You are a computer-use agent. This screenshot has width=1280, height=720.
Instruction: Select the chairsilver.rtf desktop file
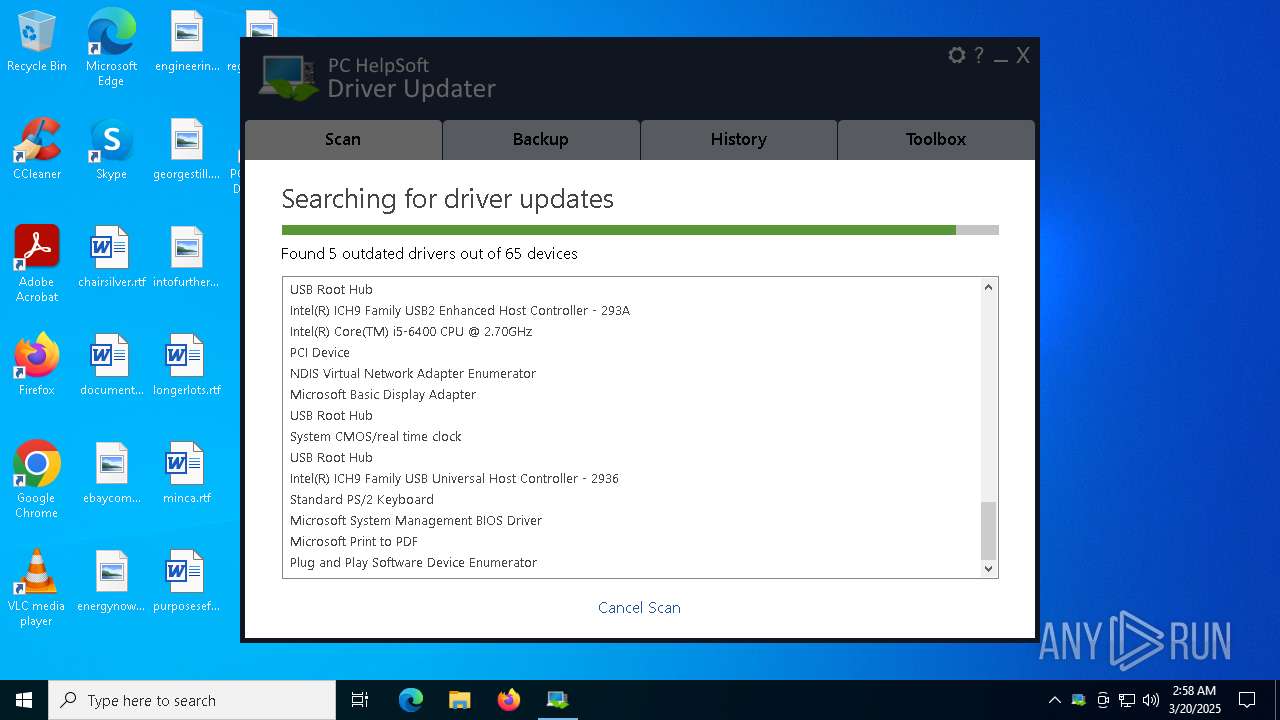click(x=111, y=258)
